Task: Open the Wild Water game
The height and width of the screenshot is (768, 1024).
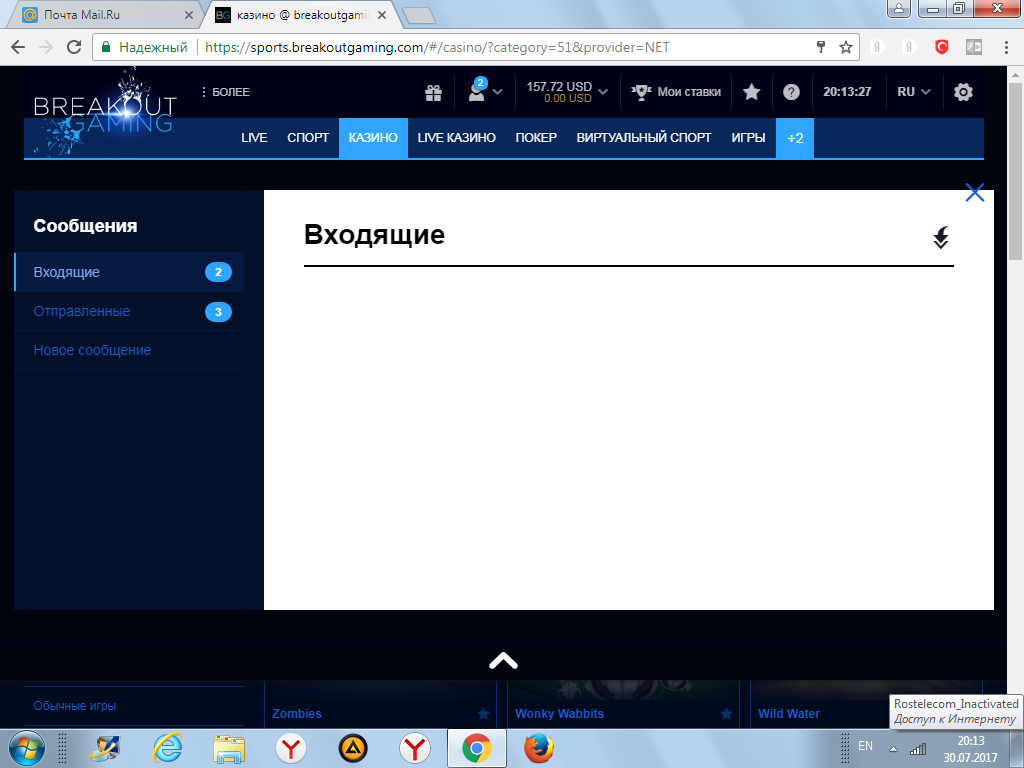Action: (789, 714)
